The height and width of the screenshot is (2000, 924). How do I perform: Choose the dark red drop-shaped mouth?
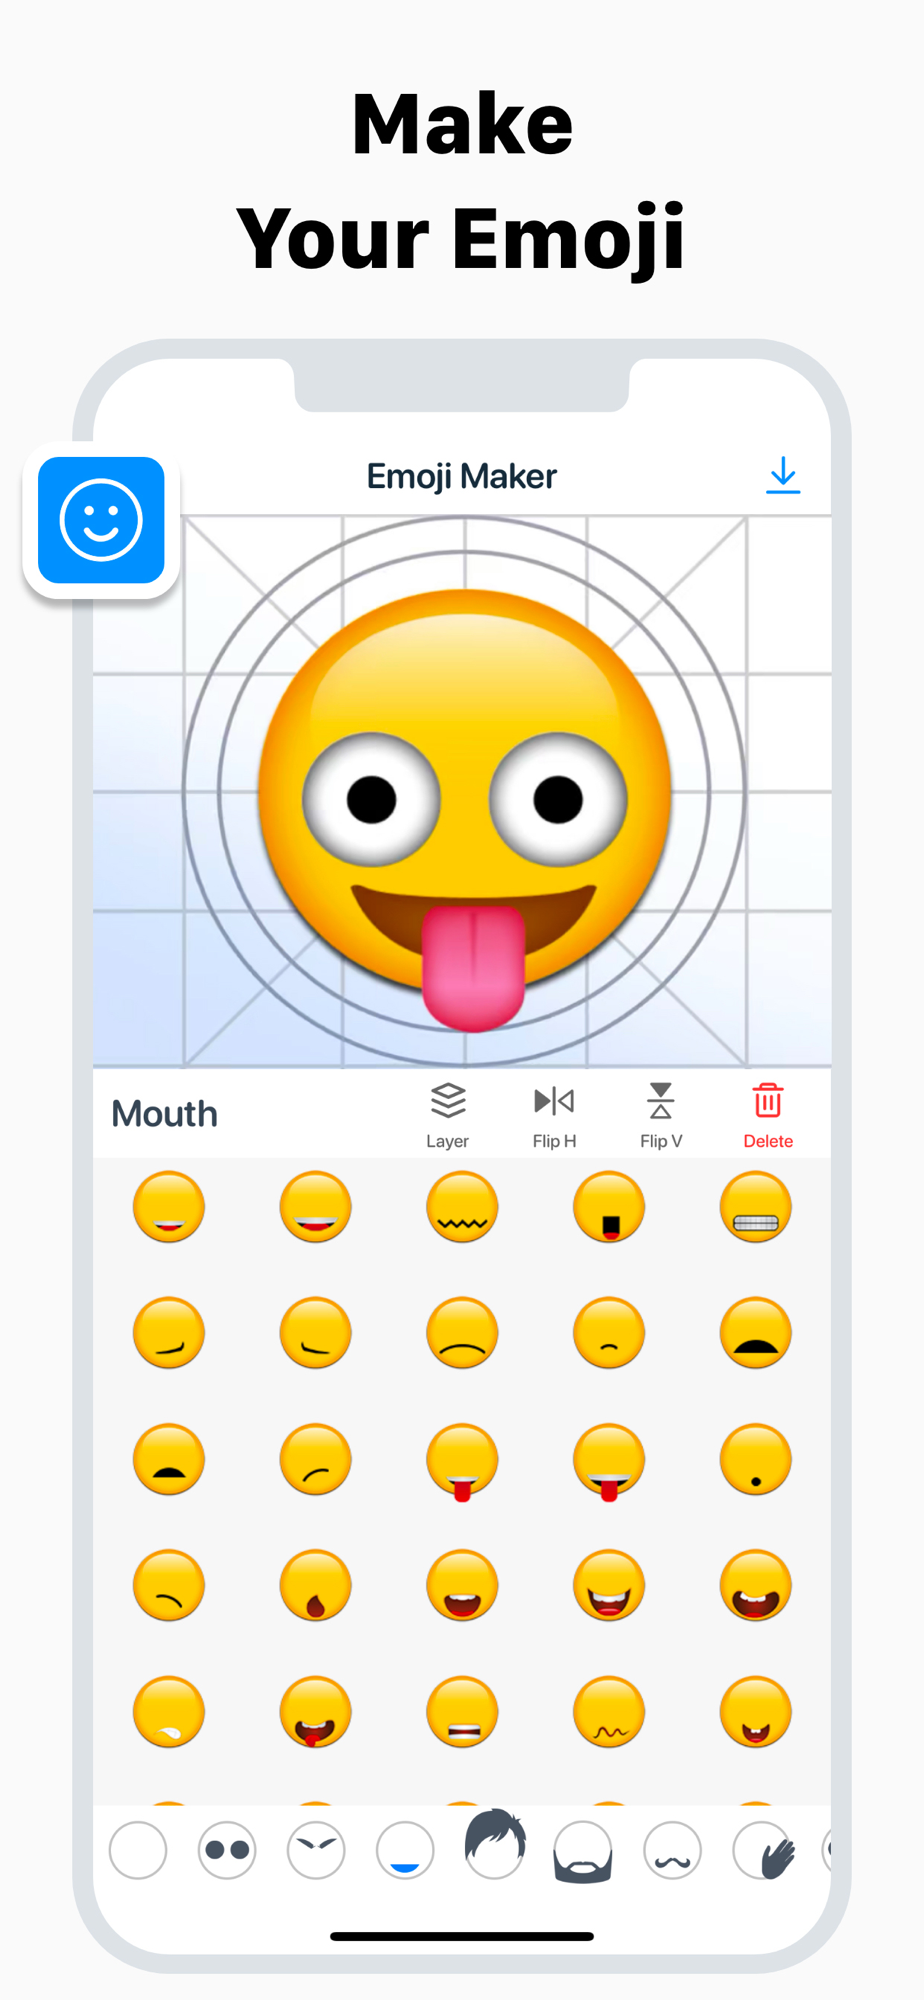[x=316, y=1585]
